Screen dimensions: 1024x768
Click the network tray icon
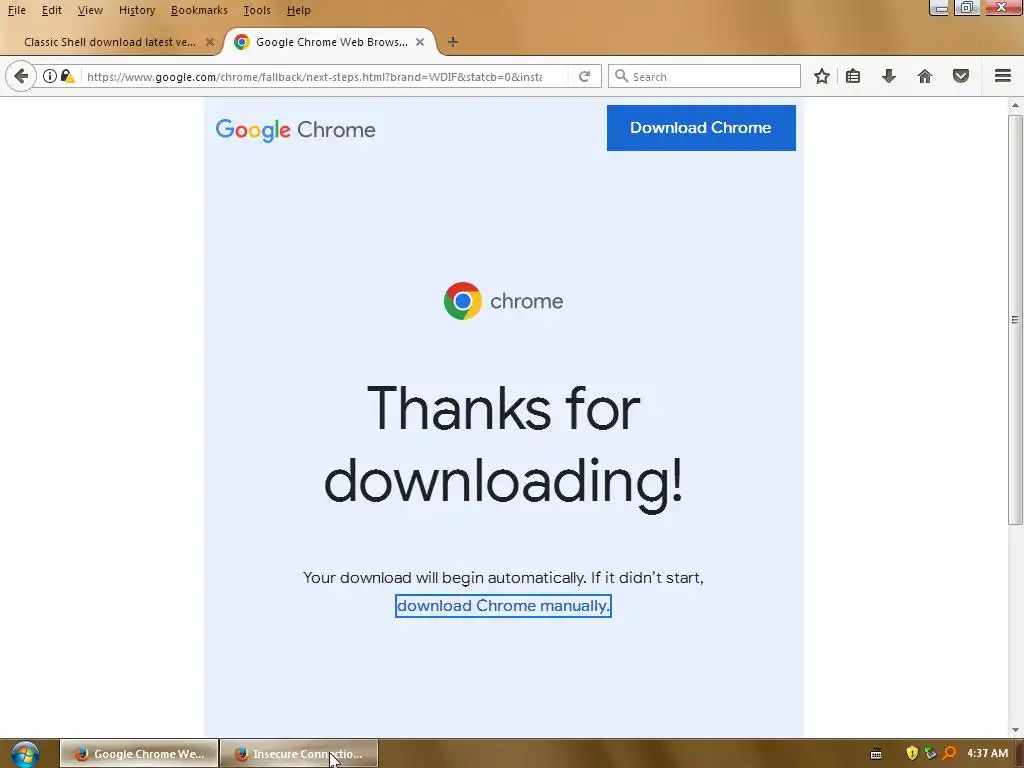coord(930,754)
